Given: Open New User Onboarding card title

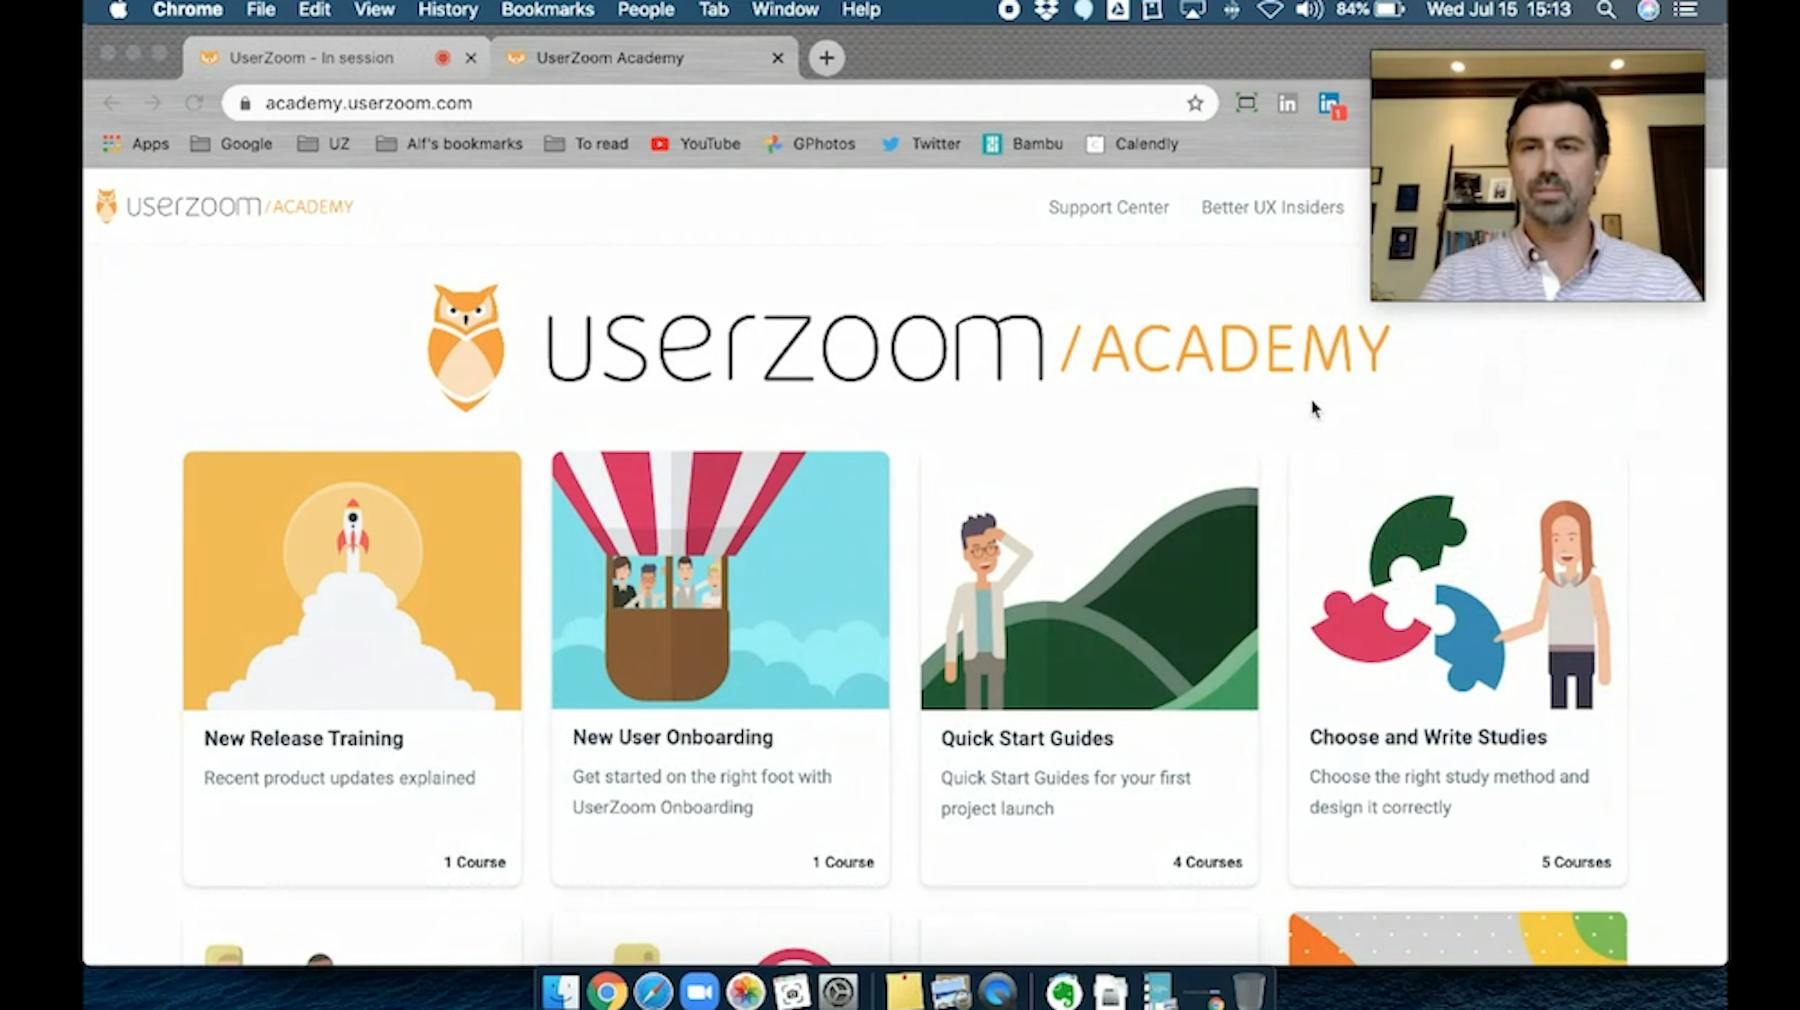Looking at the screenshot, I should pyautogui.click(x=673, y=737).
